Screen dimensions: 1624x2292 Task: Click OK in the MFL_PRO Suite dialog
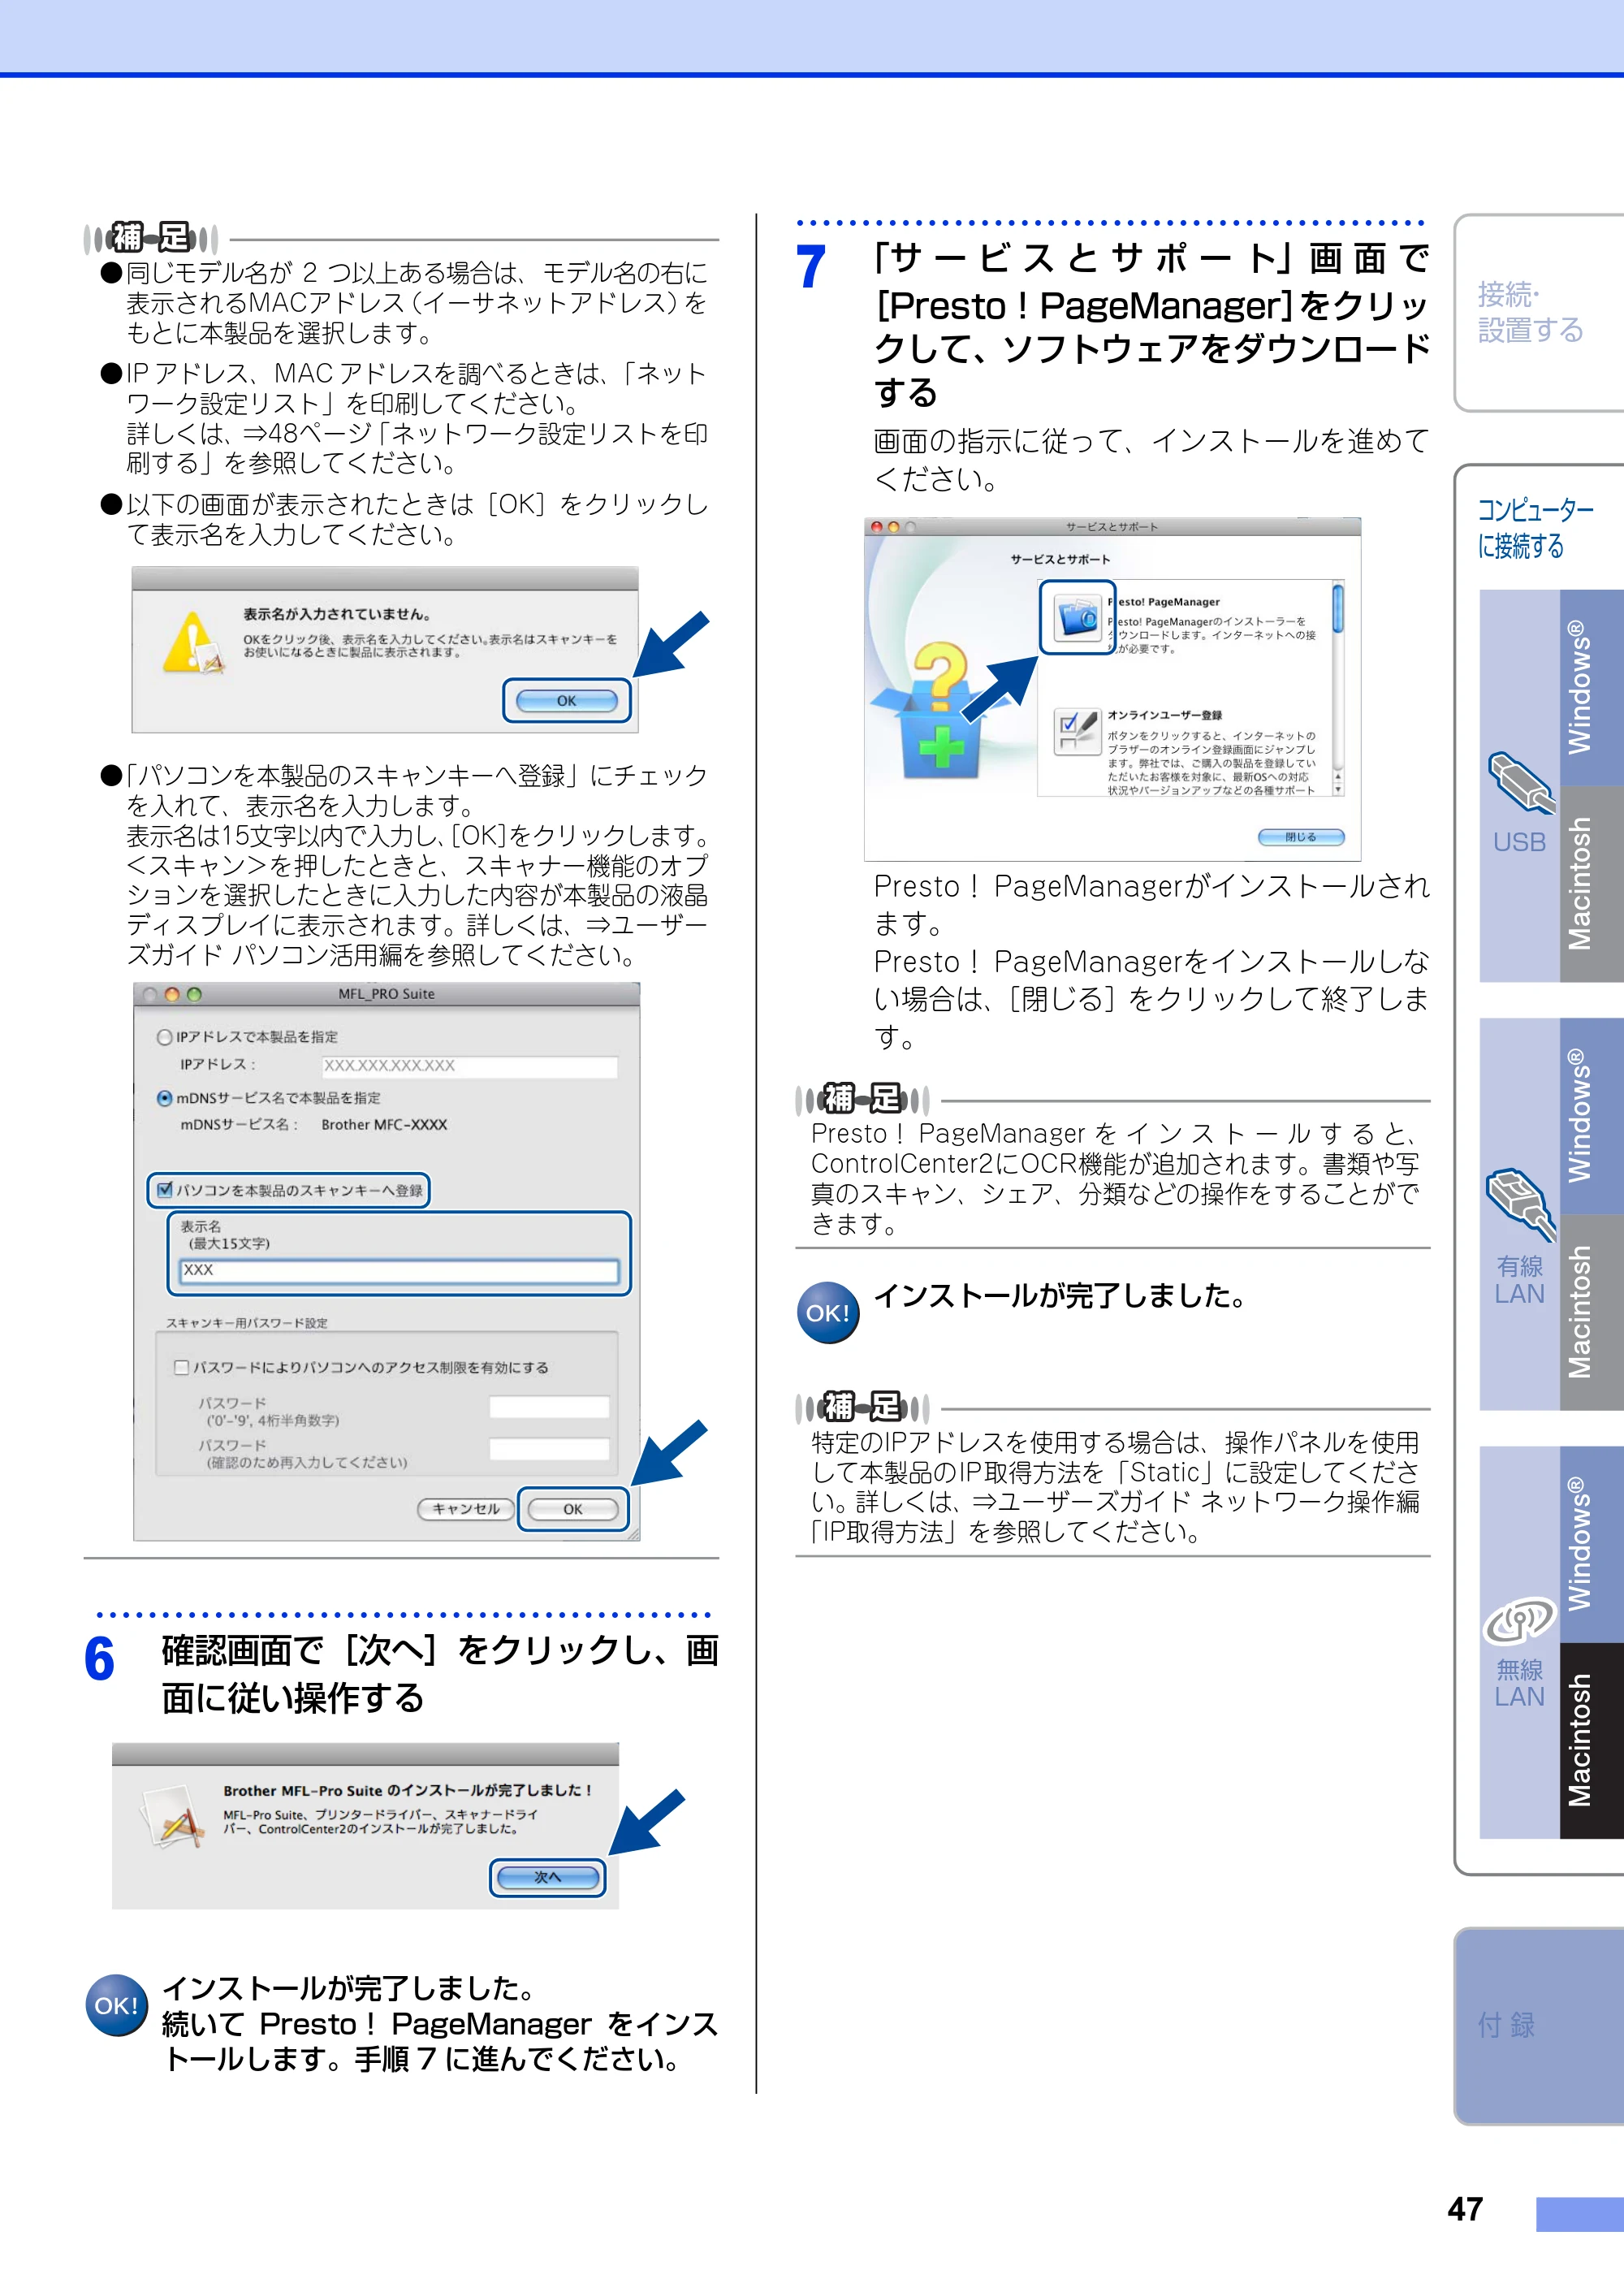point(573,1509)
